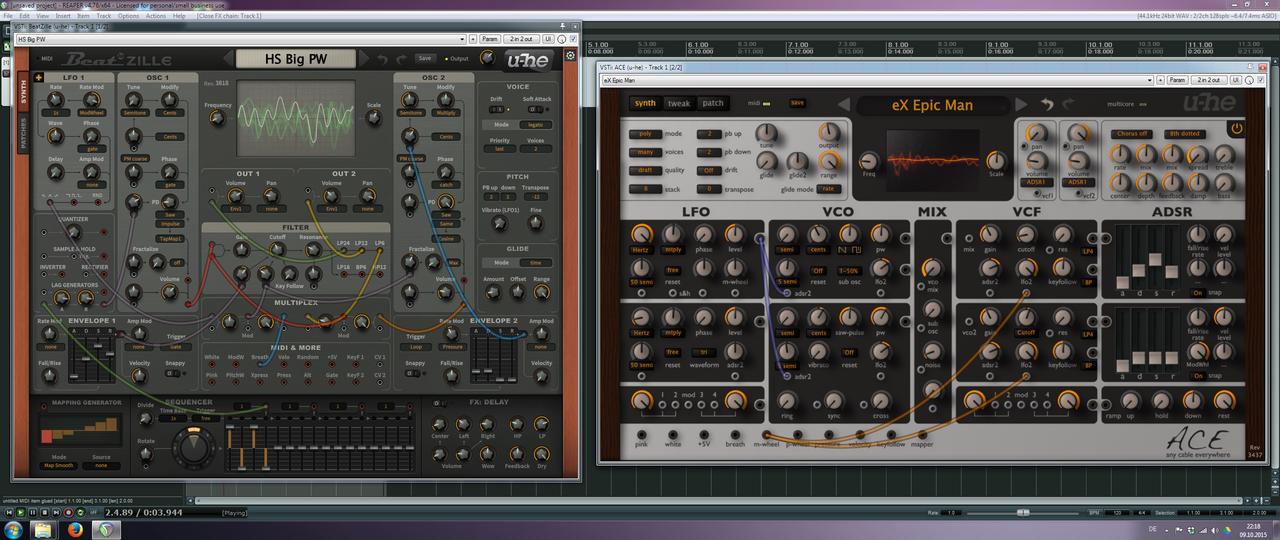Redo change in ACE
The width and height of the screenshot is (1280, 540).
tap(1068, 104)
